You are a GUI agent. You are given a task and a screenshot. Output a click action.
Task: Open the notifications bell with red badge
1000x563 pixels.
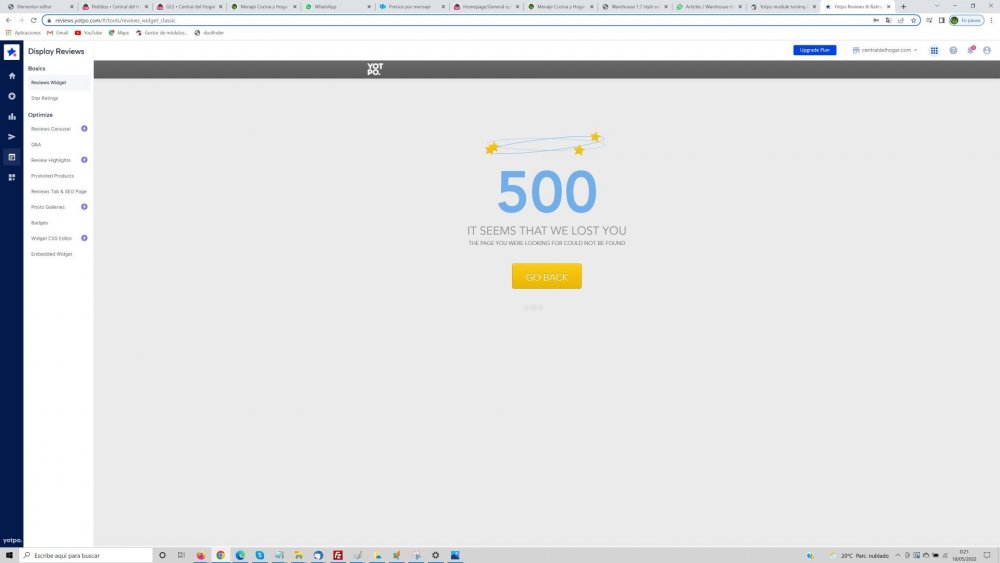click(971, 50)
